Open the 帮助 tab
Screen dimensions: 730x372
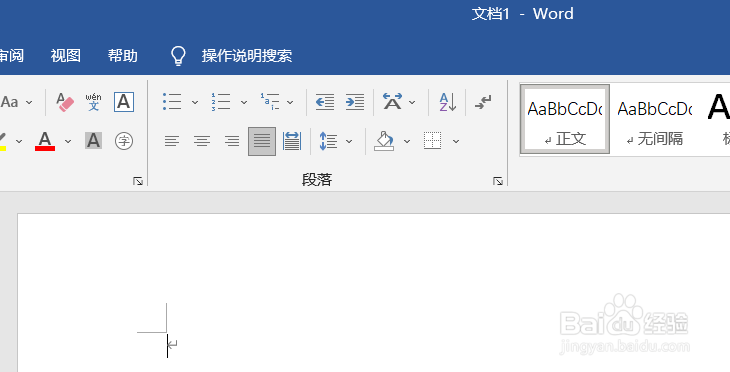pyautogui.click(x=123, y=55)
